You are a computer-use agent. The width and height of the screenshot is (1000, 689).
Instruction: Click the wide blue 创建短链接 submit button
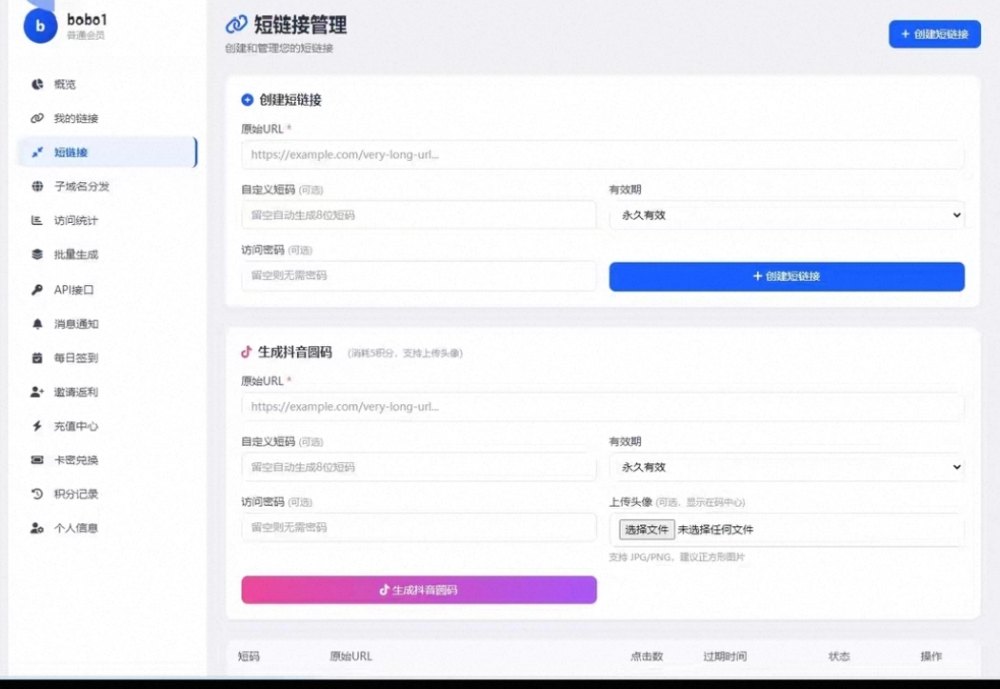pyautogui.click(x=786, y=276)
